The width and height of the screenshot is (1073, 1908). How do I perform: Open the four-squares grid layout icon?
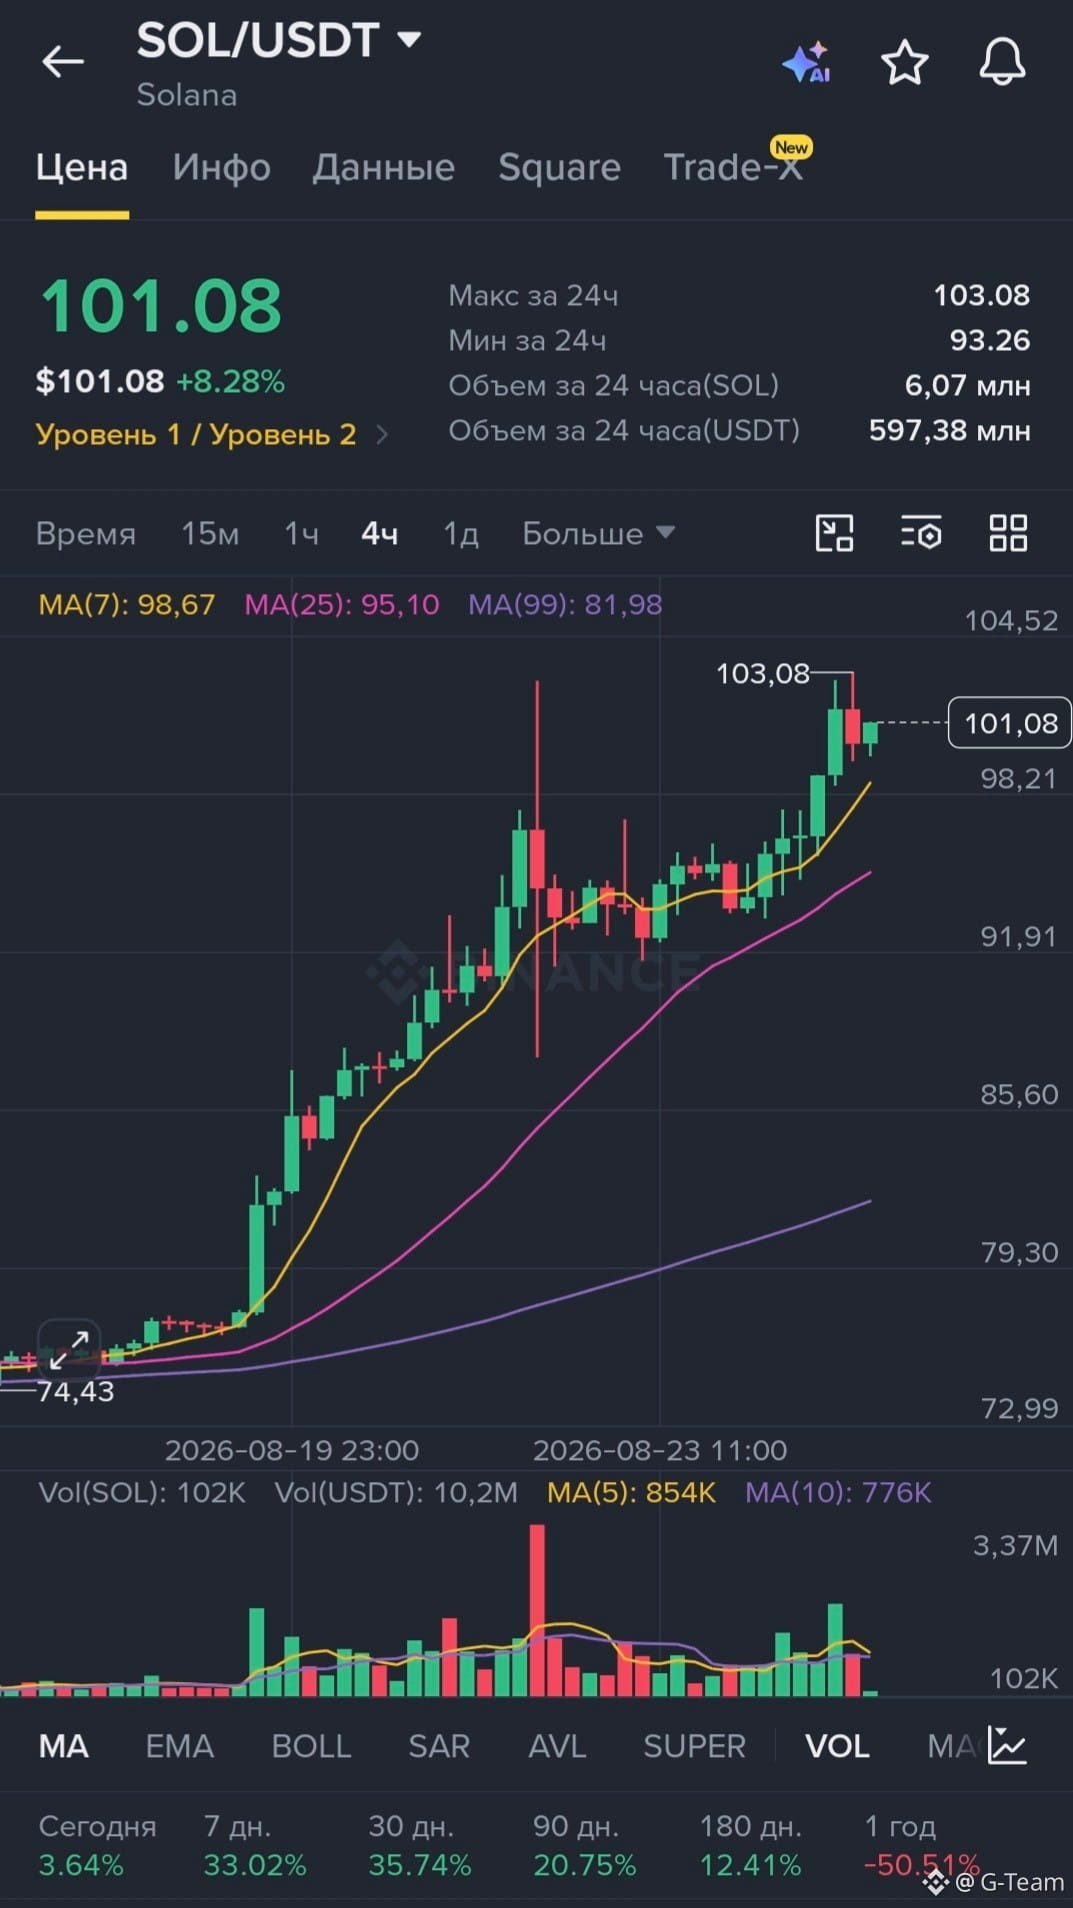1008,533
